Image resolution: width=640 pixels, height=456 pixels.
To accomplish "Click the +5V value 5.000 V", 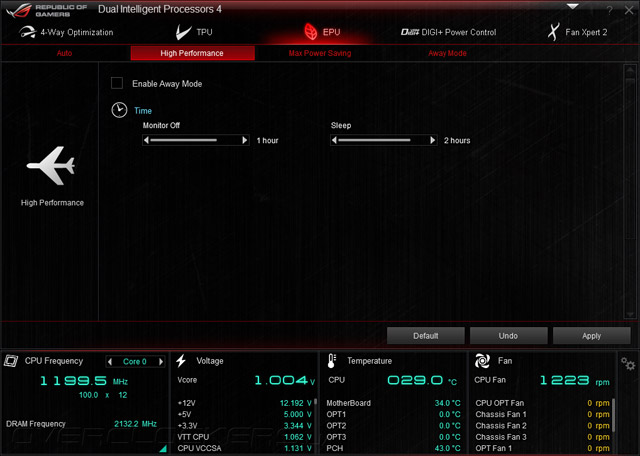I will 298,414.
